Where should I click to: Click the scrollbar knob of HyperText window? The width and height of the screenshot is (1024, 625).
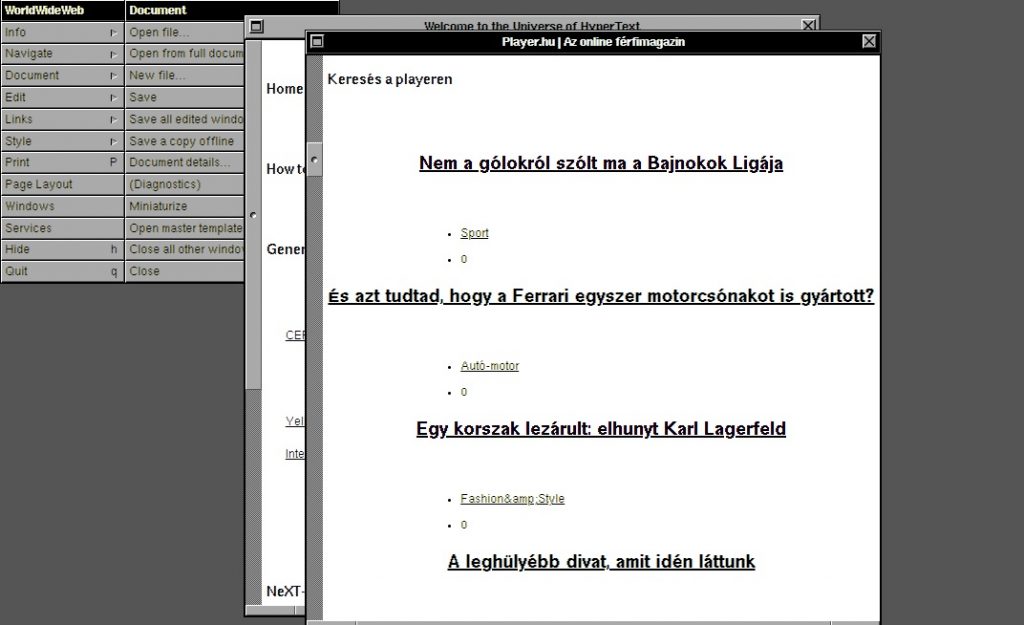click(x=253, y=215)
